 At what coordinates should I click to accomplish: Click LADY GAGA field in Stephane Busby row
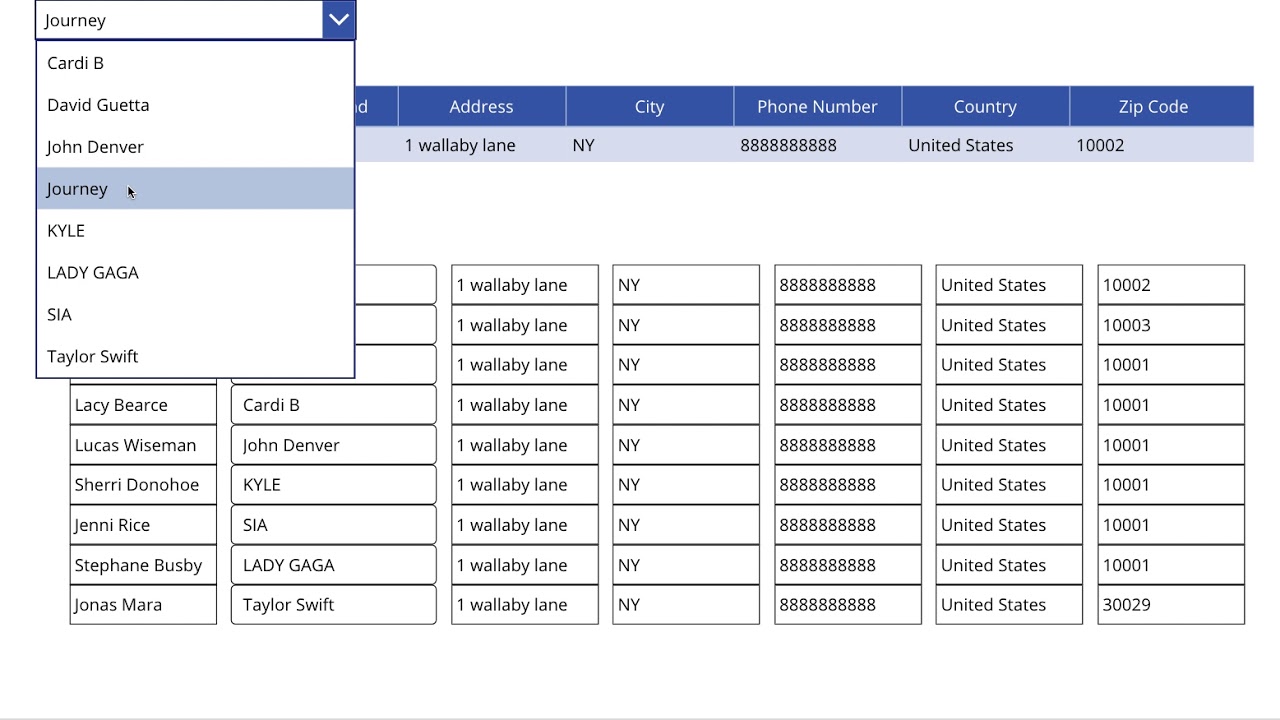[334, 565]
